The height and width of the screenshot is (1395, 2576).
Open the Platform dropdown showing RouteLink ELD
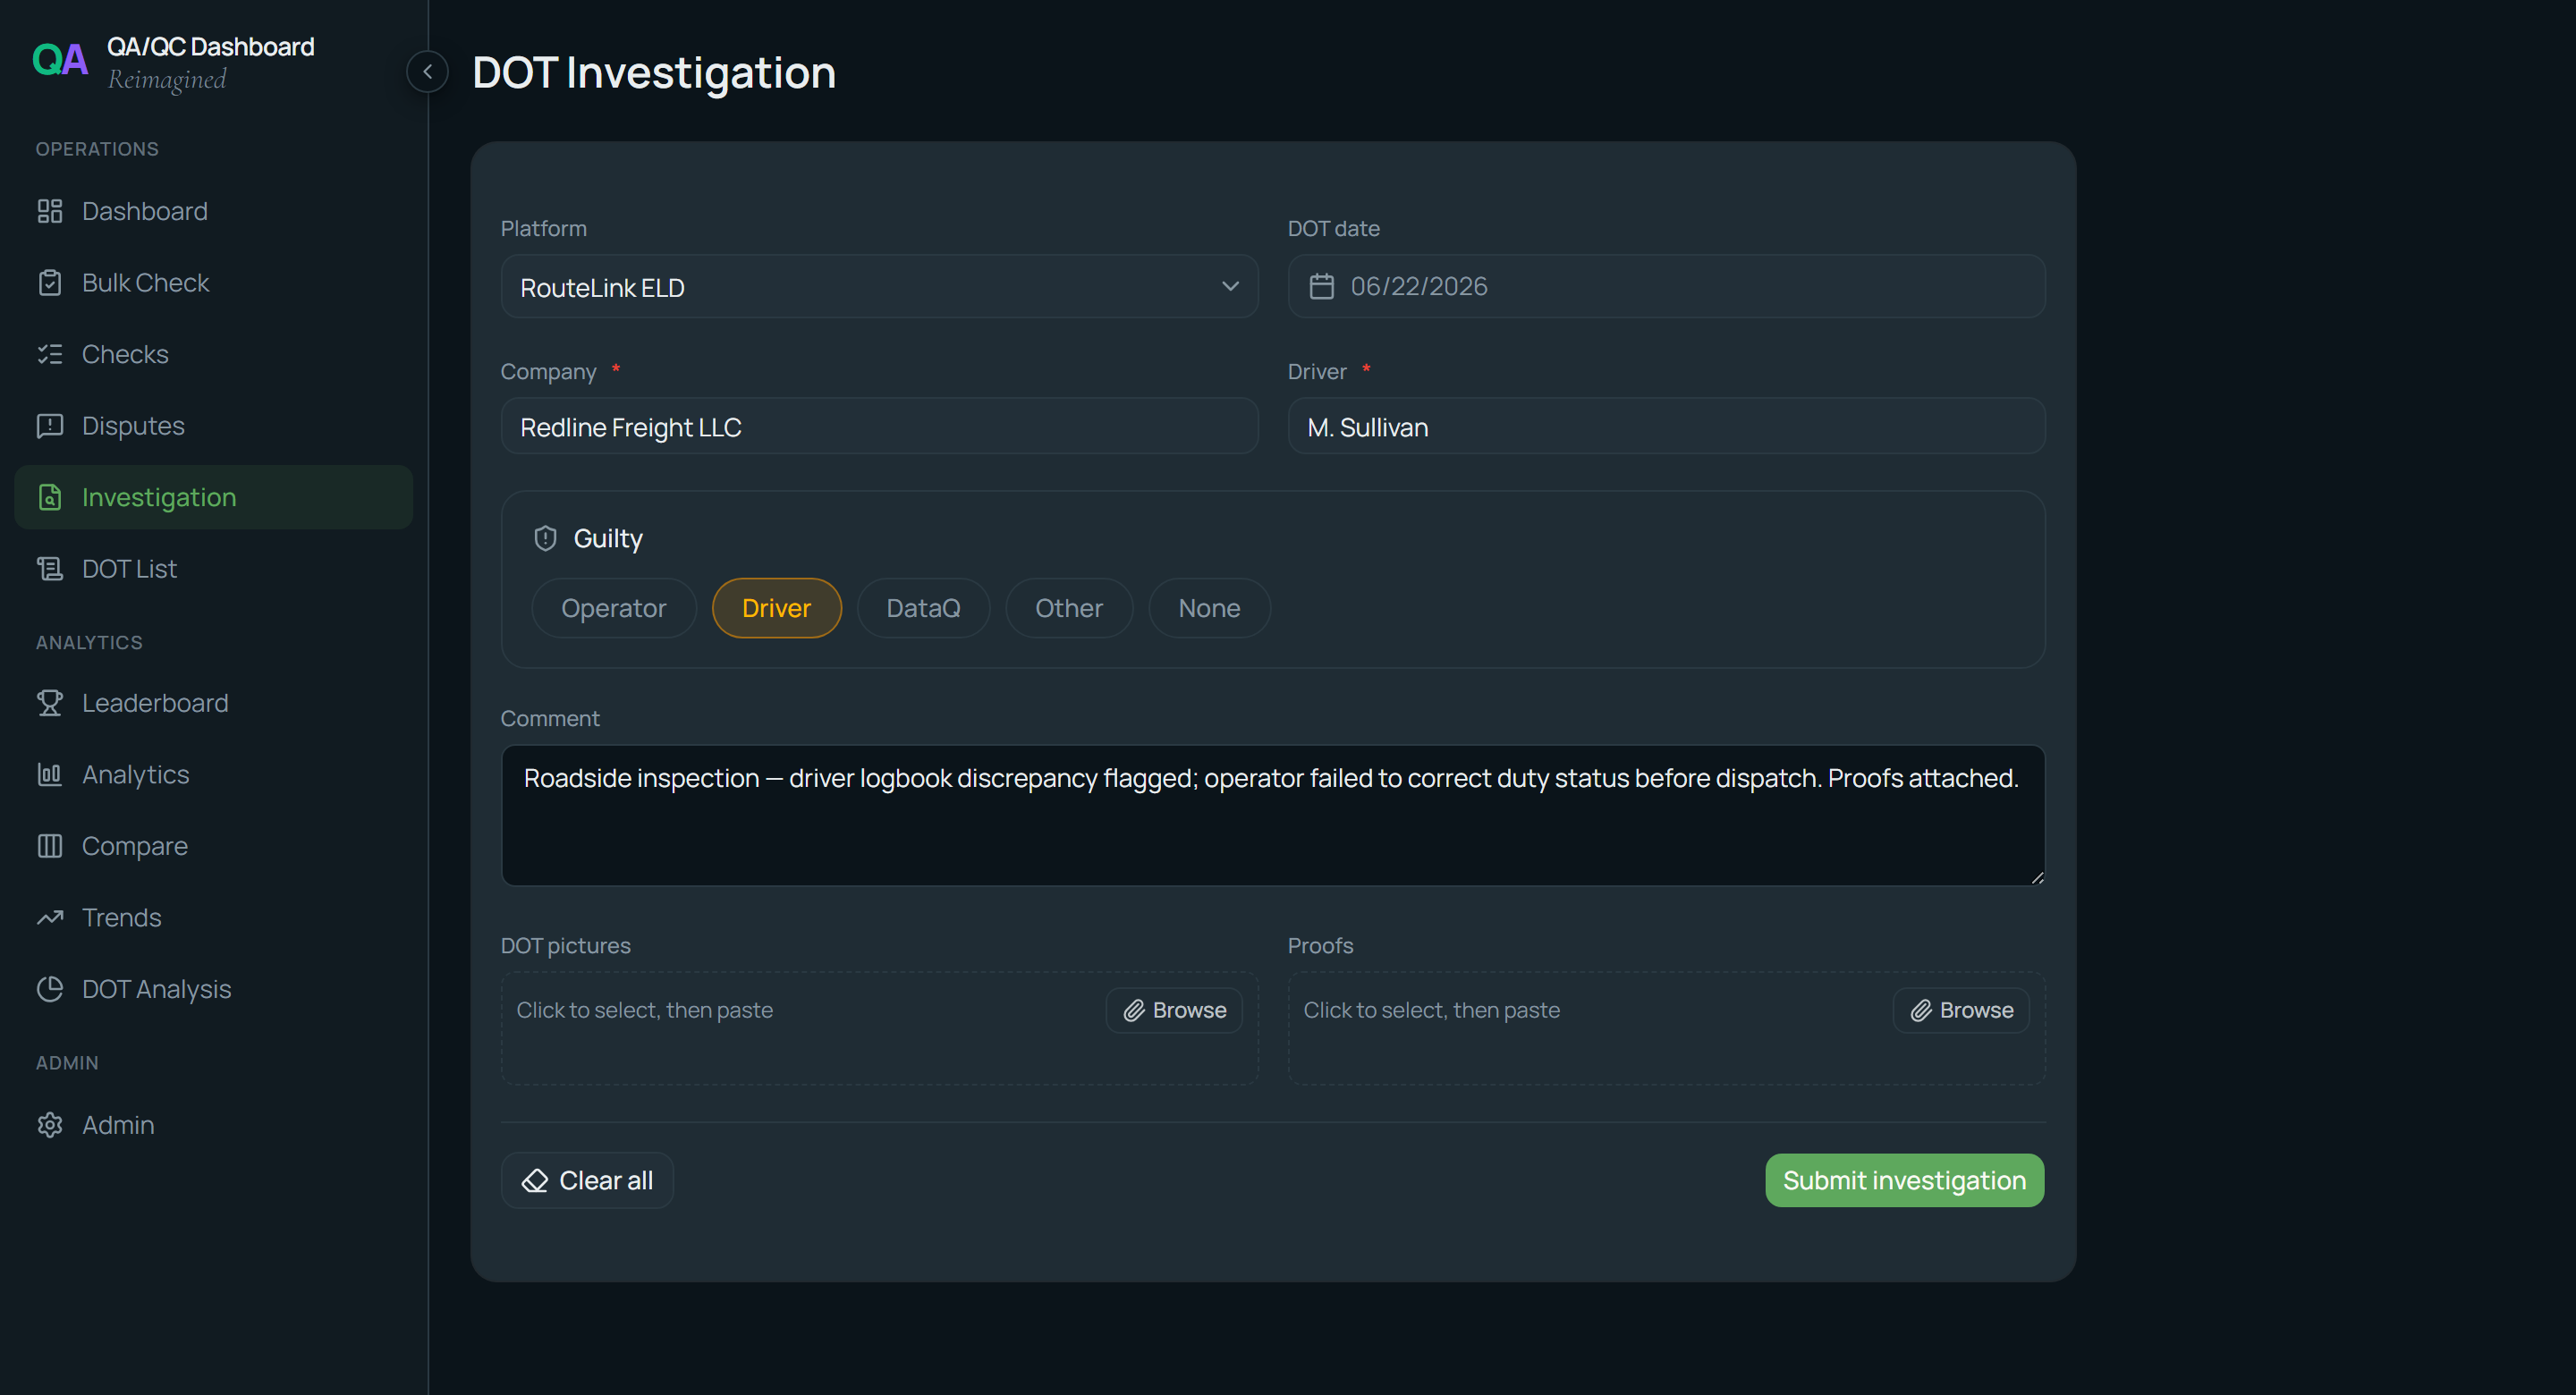tap(879, 287)
